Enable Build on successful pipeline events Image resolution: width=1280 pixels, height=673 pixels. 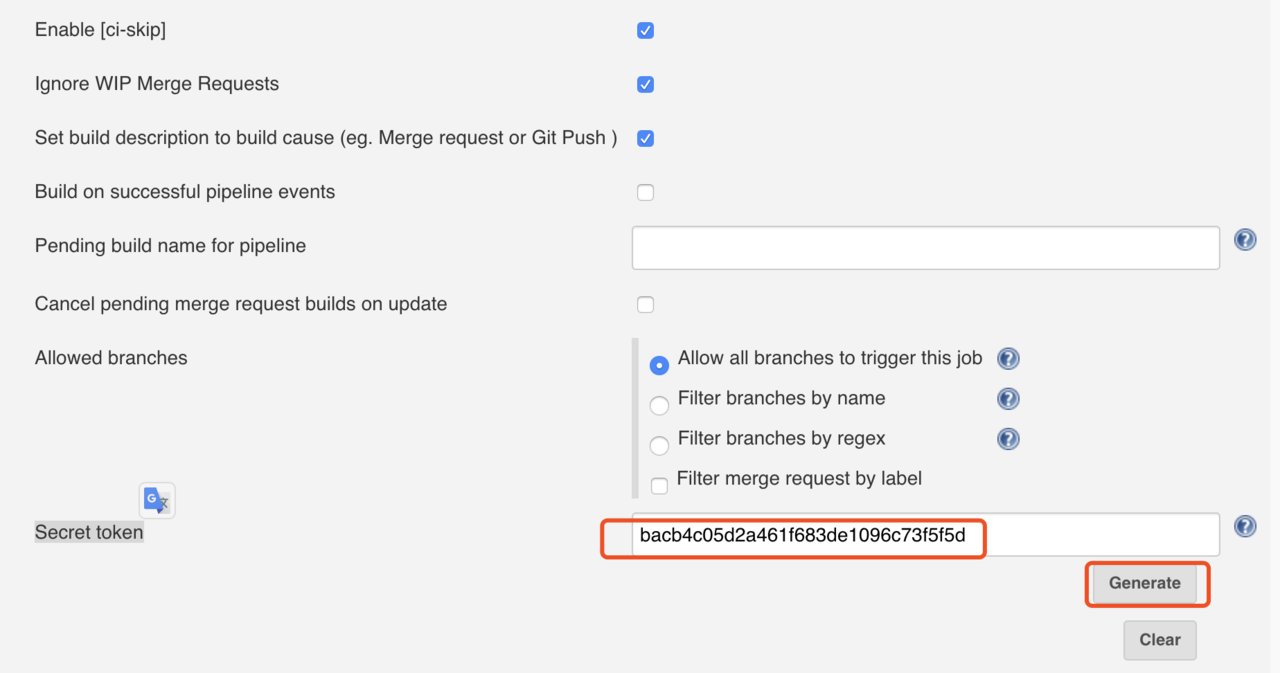pyautogui.click(x=646, y=193)
